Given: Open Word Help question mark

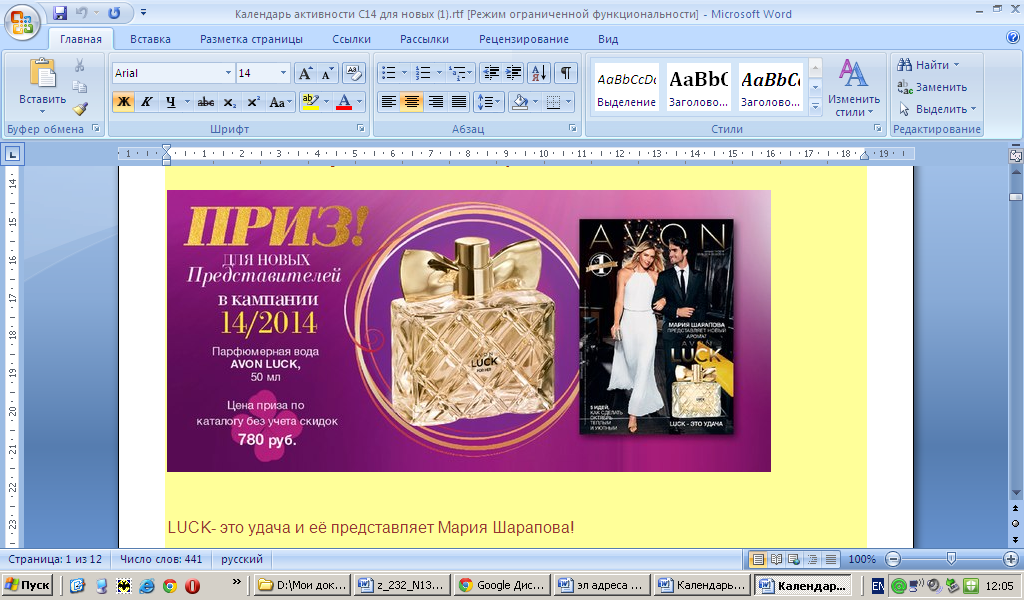Looking at the screenshot, I should pyautogui.click(x=1013, y=37).
